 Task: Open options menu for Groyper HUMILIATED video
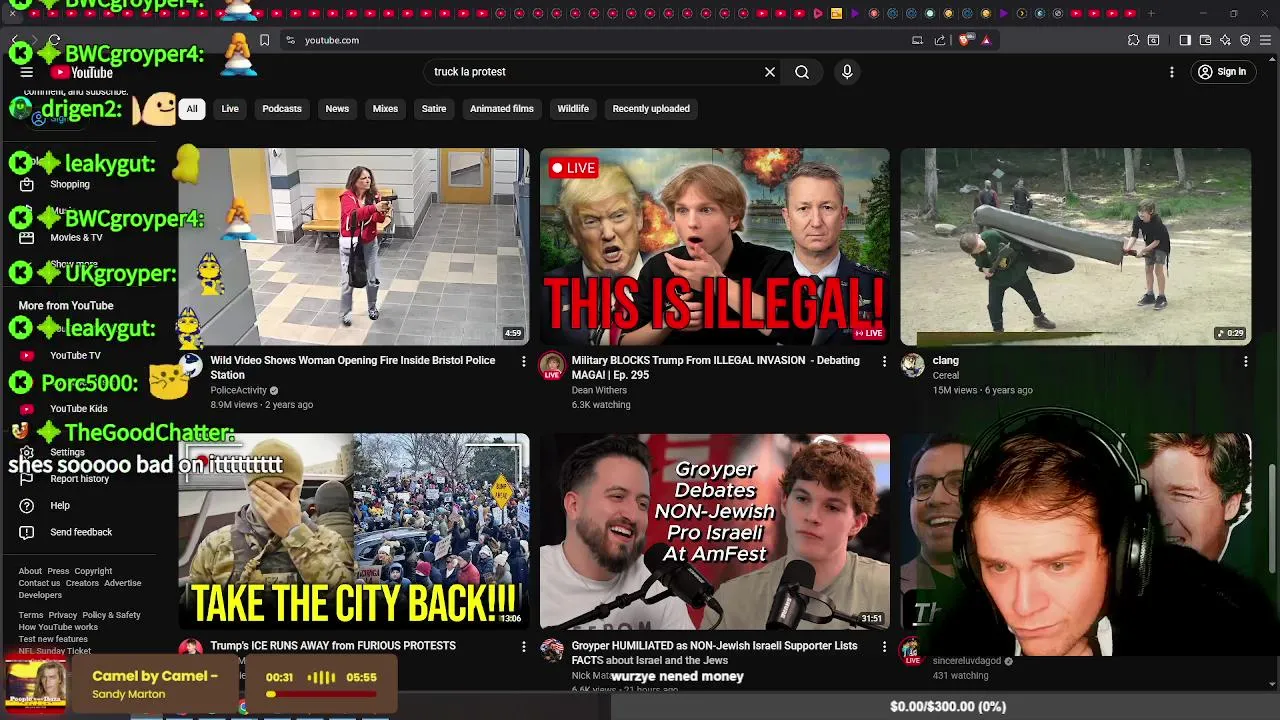pyautogui.click(x=884, y=647)
